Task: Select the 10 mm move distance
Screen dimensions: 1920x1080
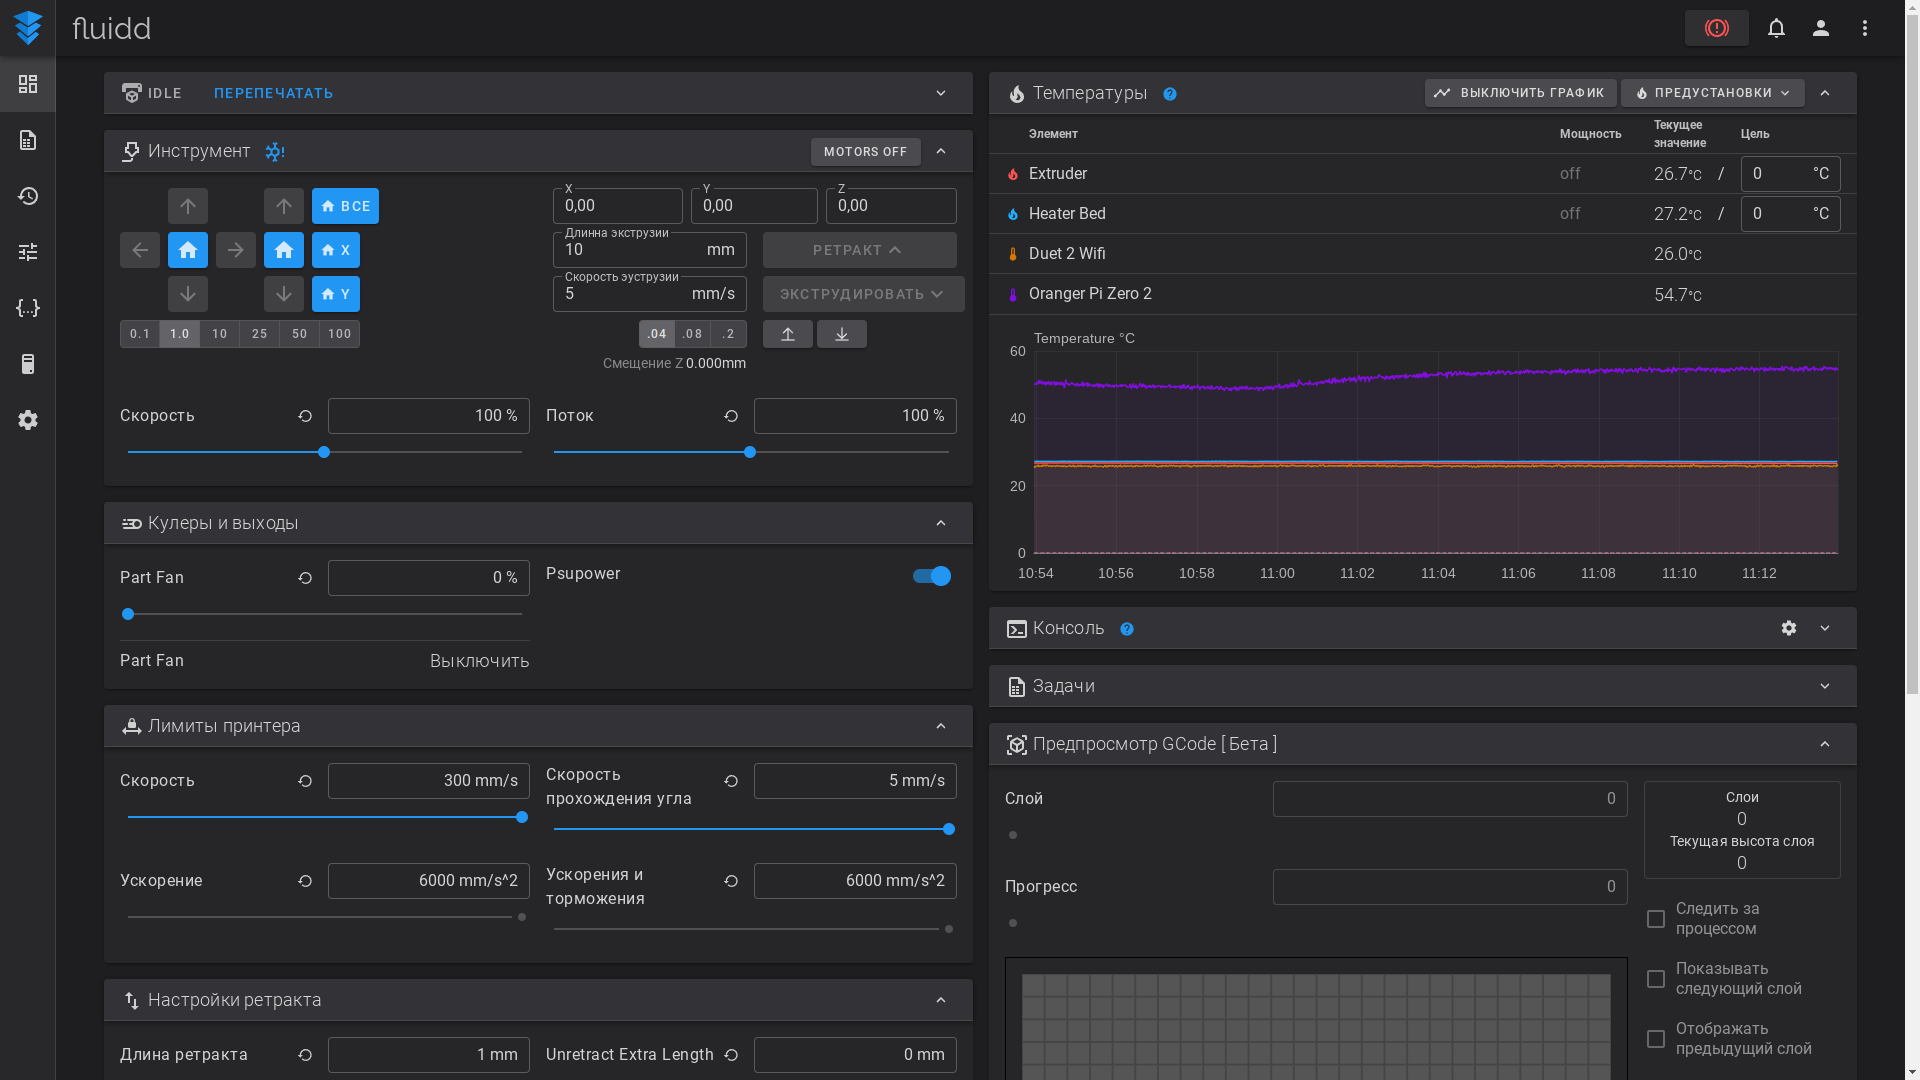Action: [x=219, y=334]
